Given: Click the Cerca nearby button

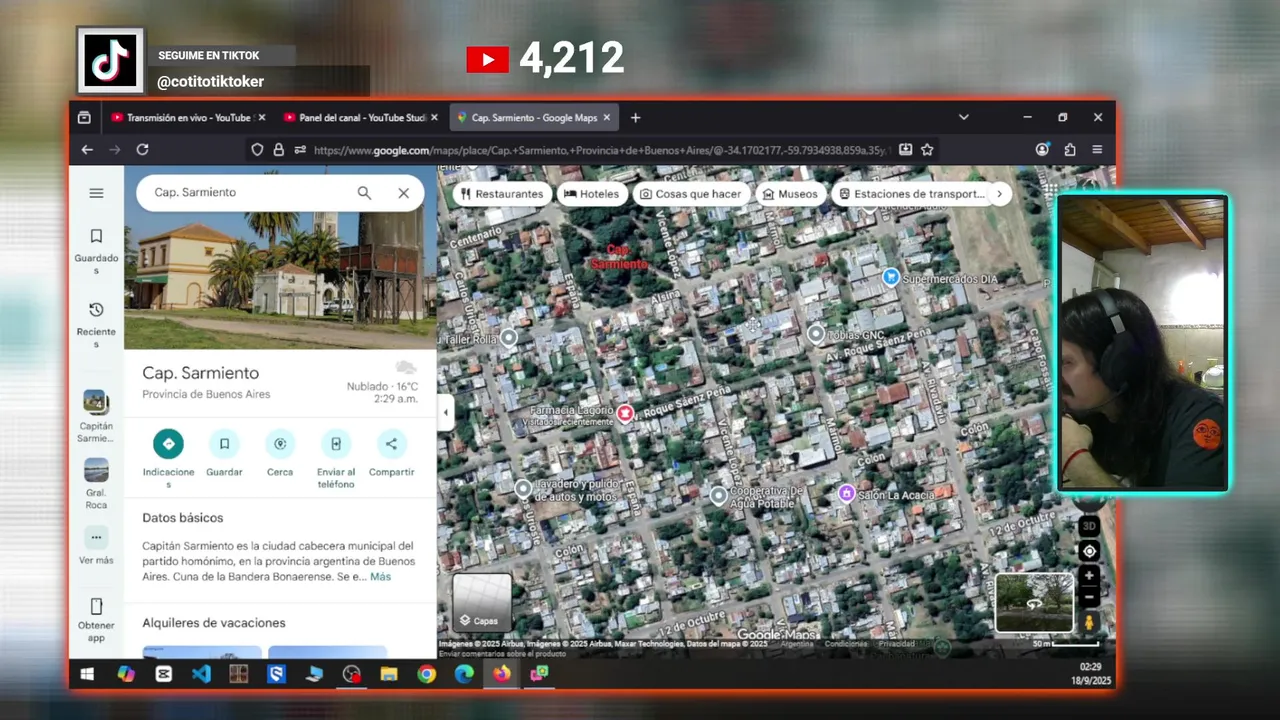Looking at the screenshot, I should click(x=280, y=444).
